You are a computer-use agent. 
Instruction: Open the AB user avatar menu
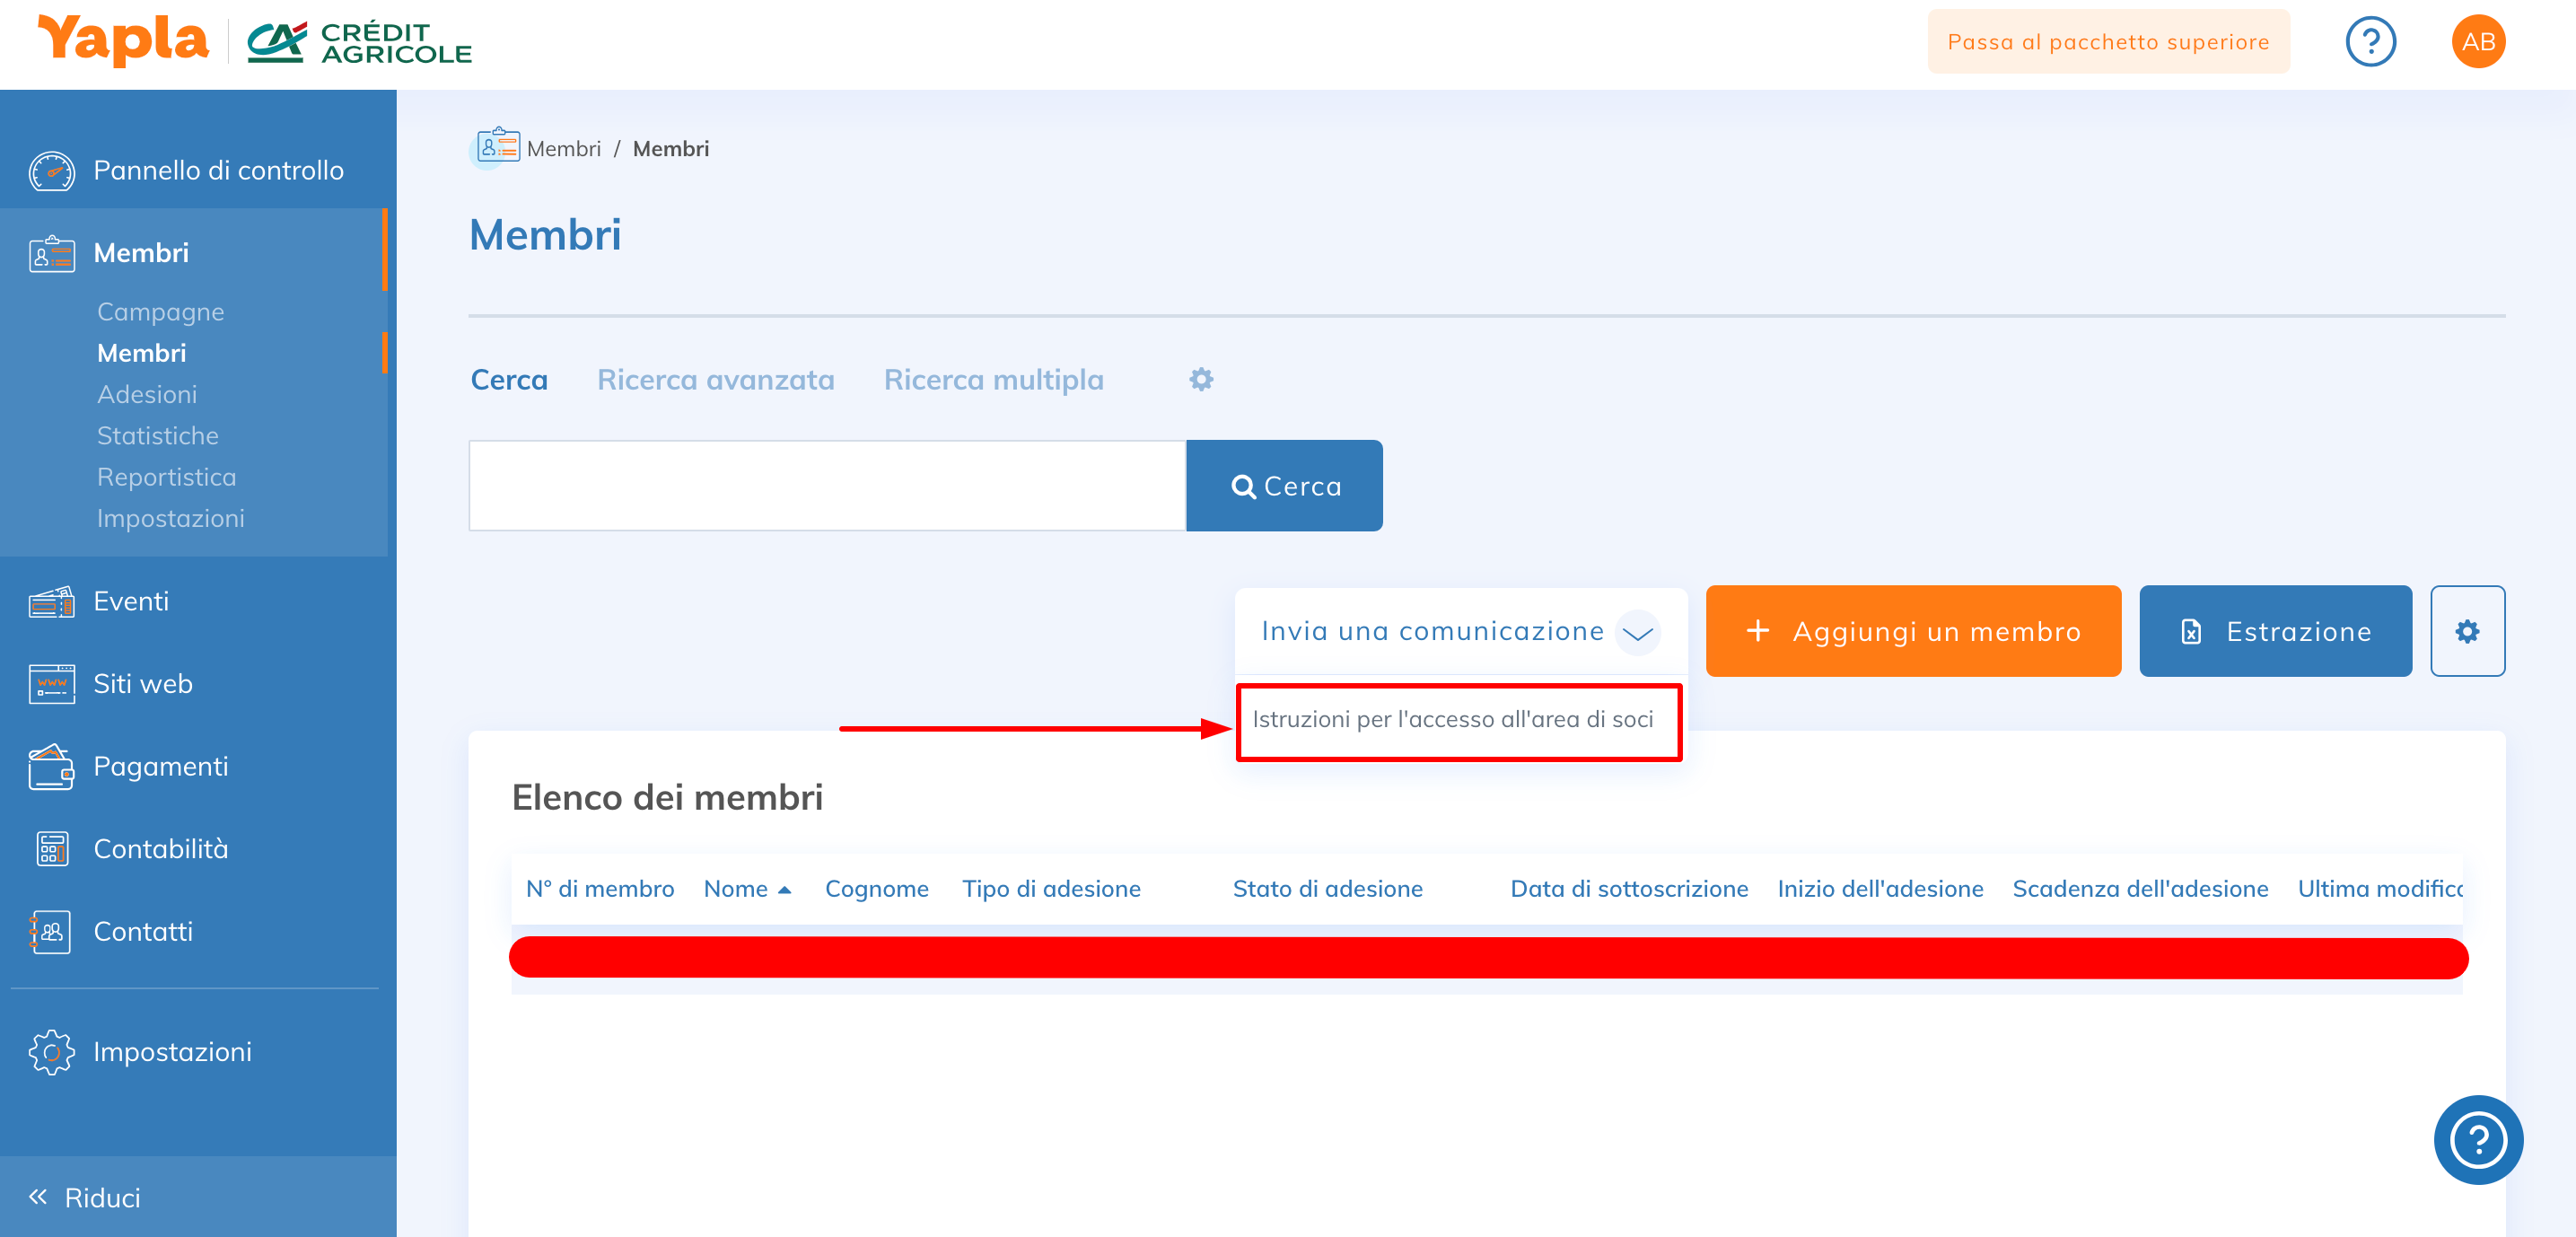(2477, 42)
